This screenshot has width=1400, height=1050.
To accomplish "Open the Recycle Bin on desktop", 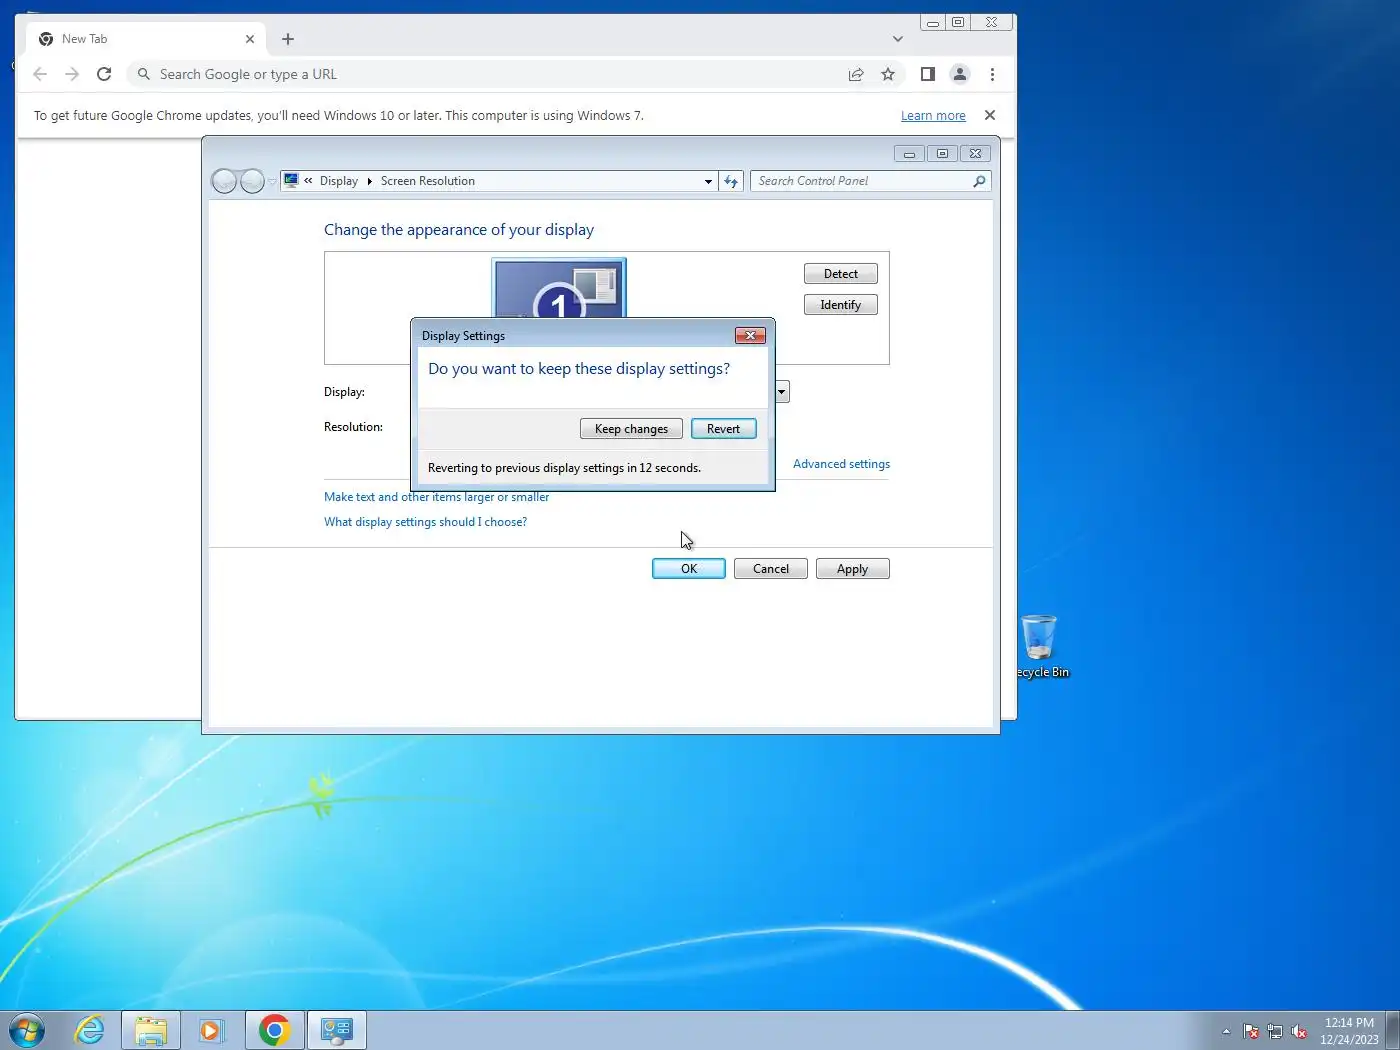I will [x=1040, y=647].
